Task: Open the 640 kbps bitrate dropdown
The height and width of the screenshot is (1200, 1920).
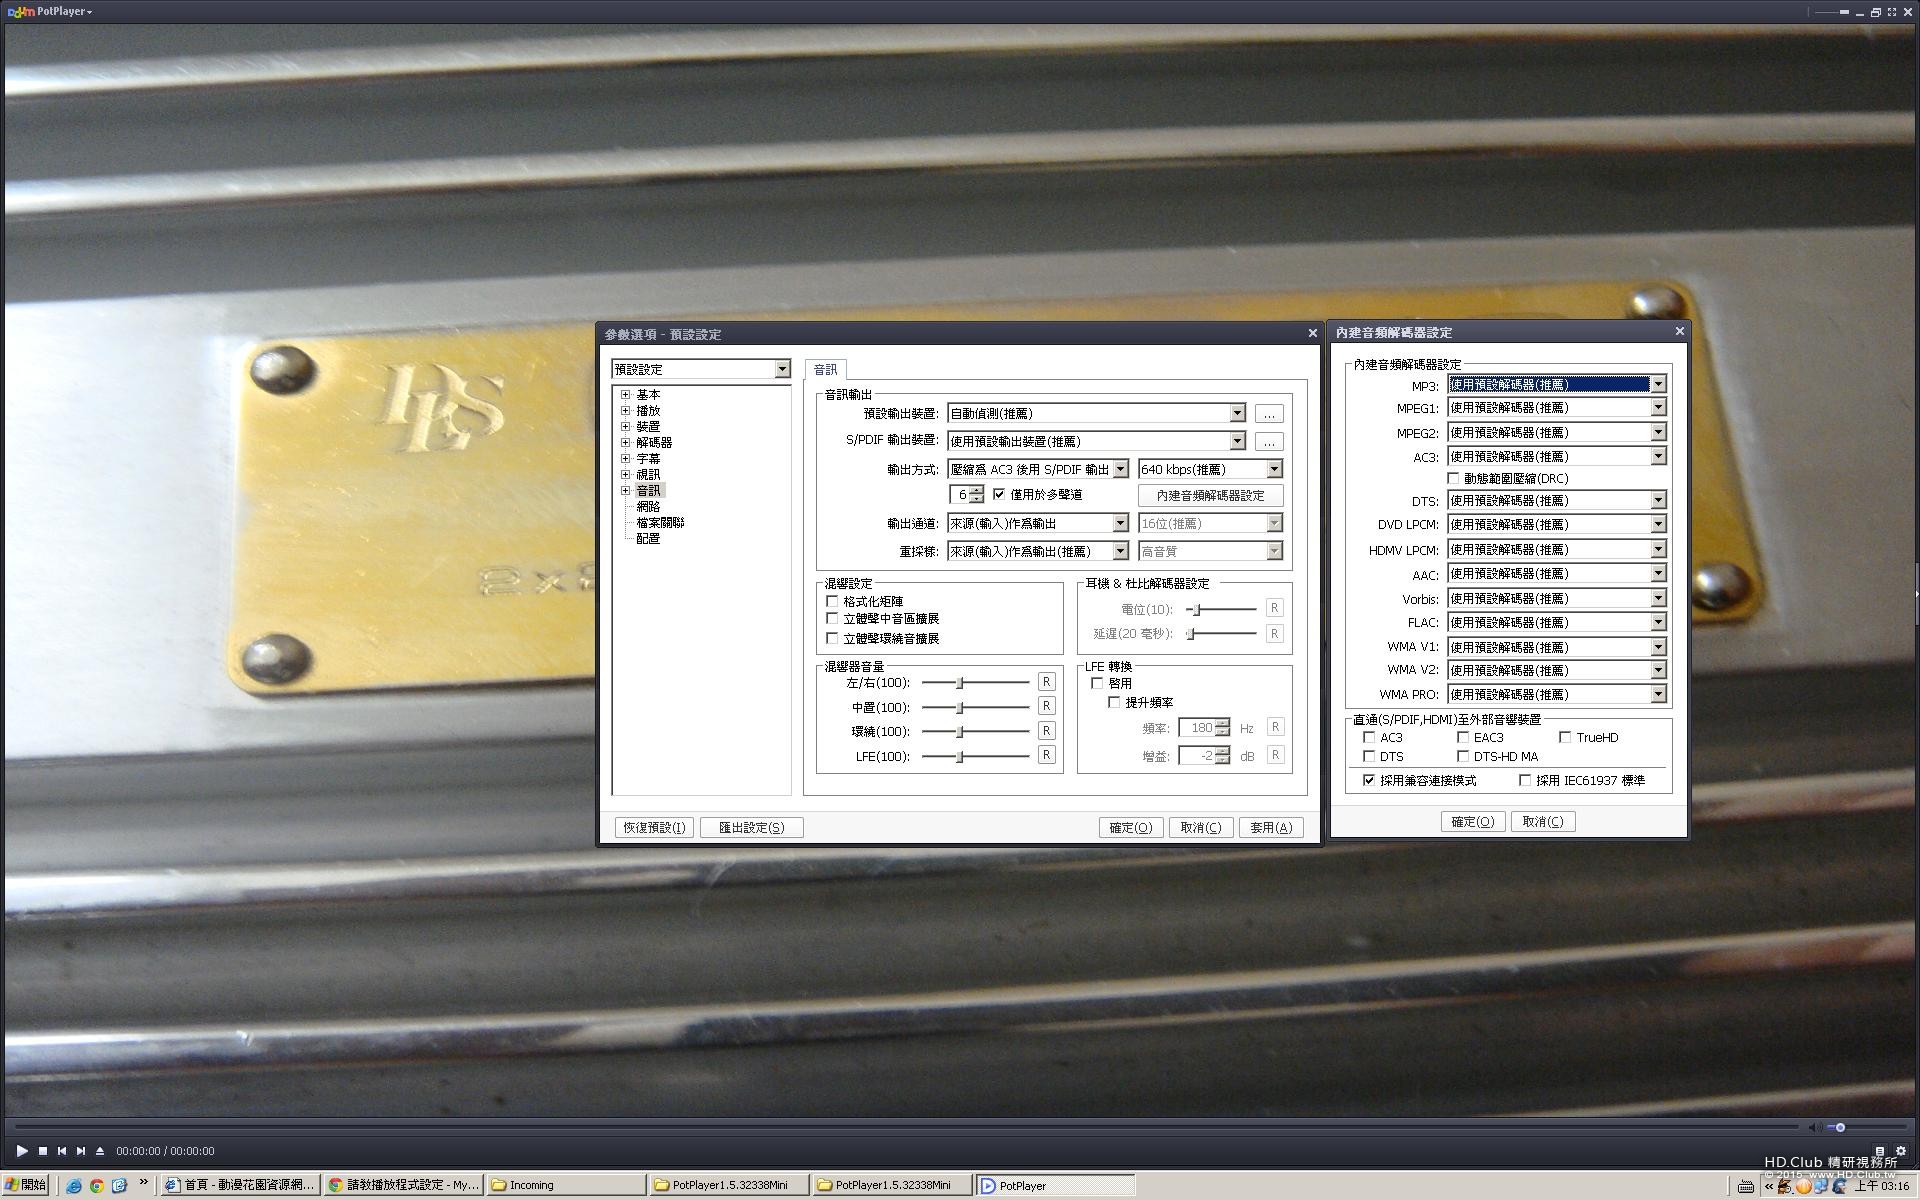Action: point(1274,469)
